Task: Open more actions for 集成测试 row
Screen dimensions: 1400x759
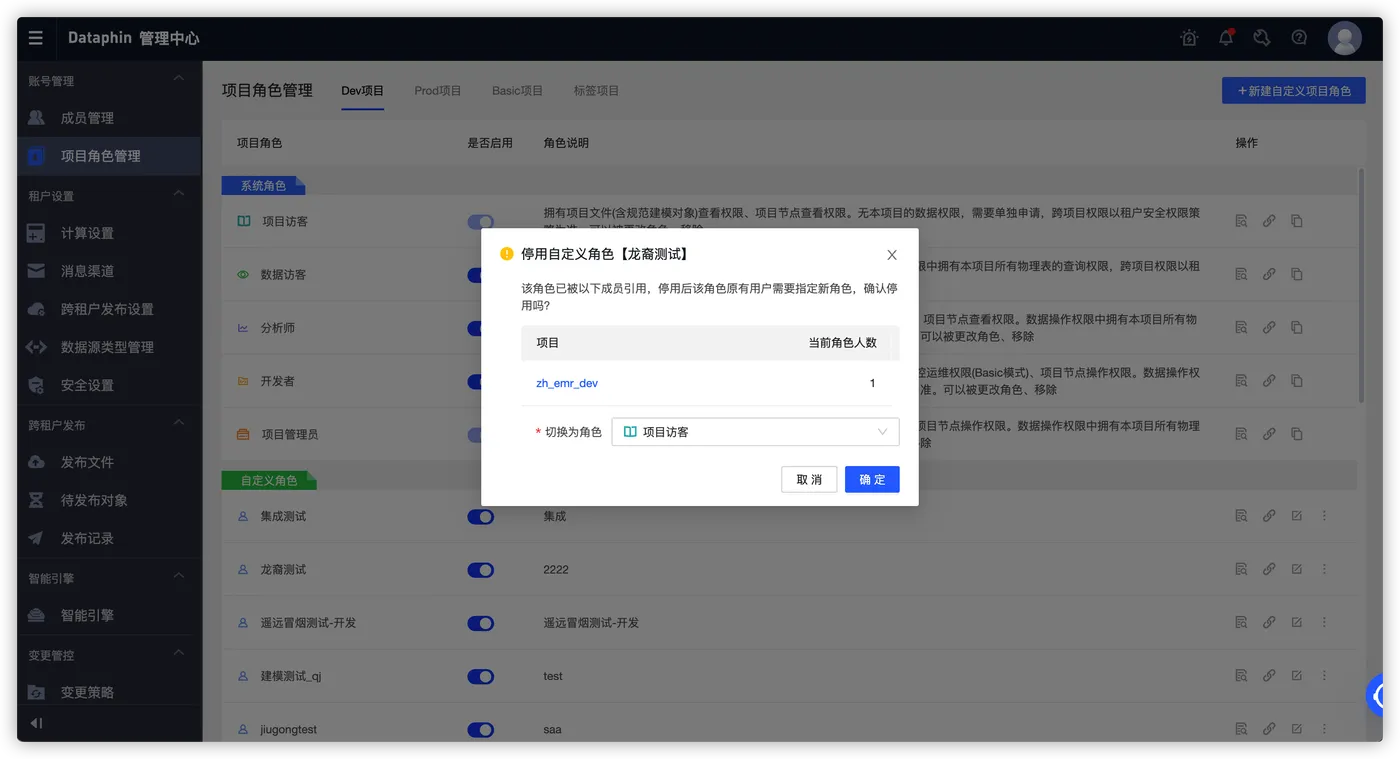Action: coord(1324,516)
